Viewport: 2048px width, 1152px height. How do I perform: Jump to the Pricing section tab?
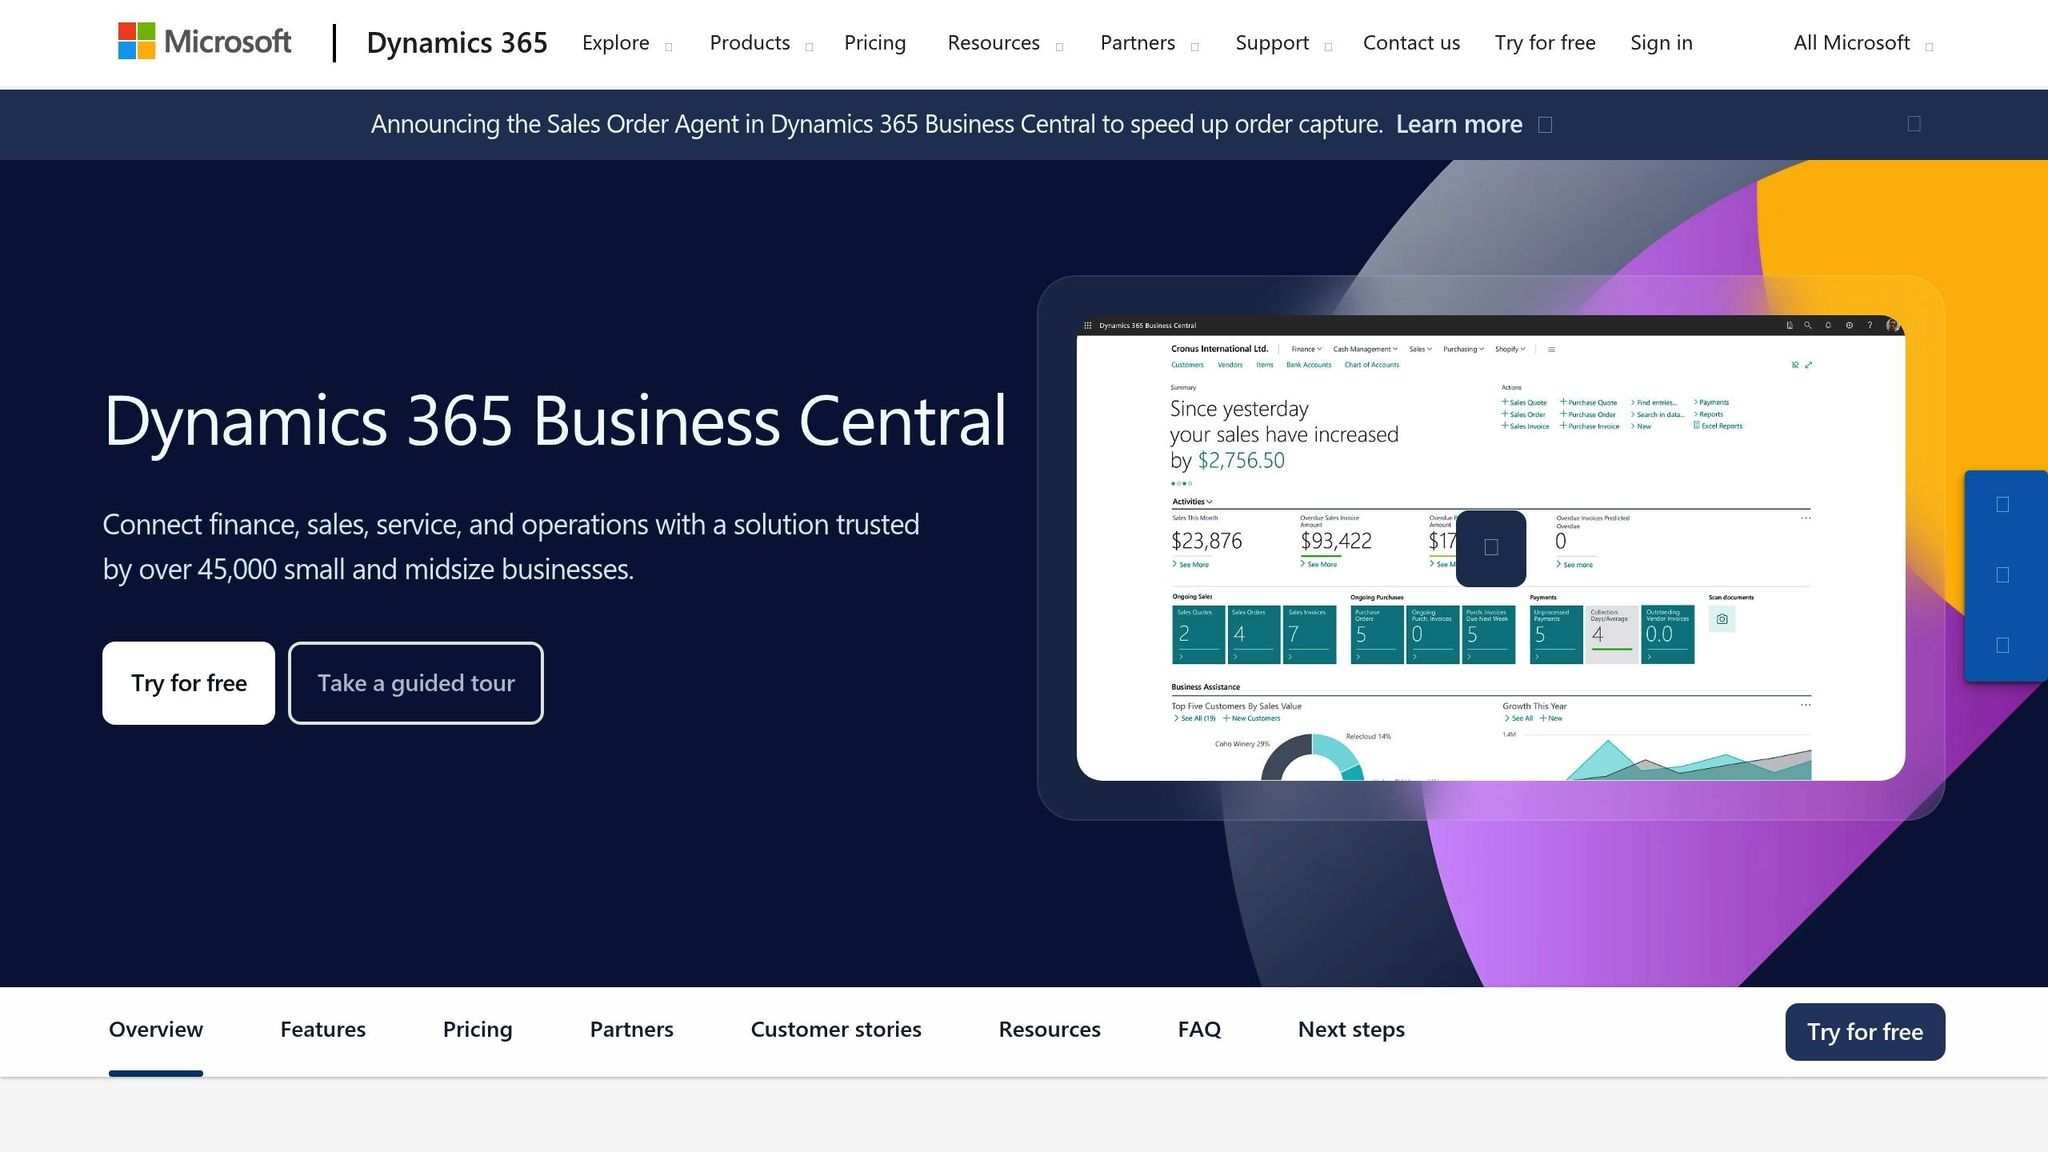477,1030
